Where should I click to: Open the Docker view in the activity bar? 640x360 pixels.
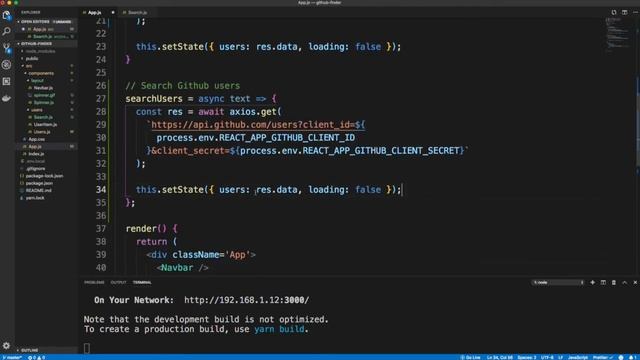(x=7, y=98)
